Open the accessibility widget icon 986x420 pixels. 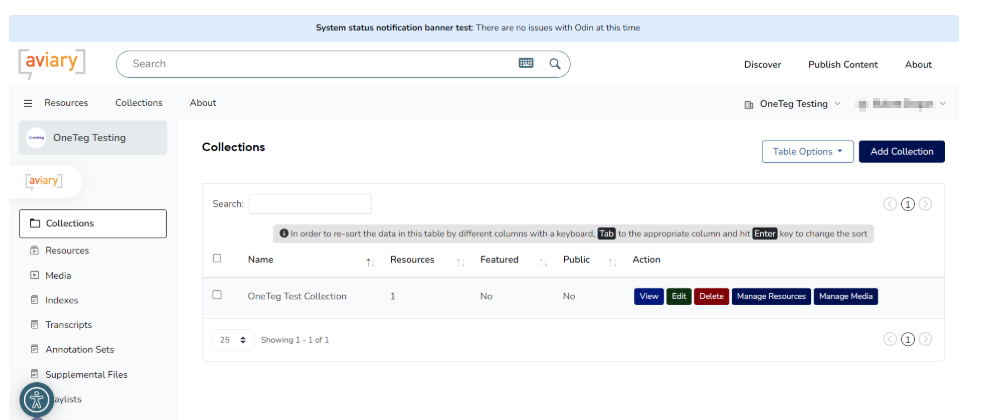(x=37, y=400)
